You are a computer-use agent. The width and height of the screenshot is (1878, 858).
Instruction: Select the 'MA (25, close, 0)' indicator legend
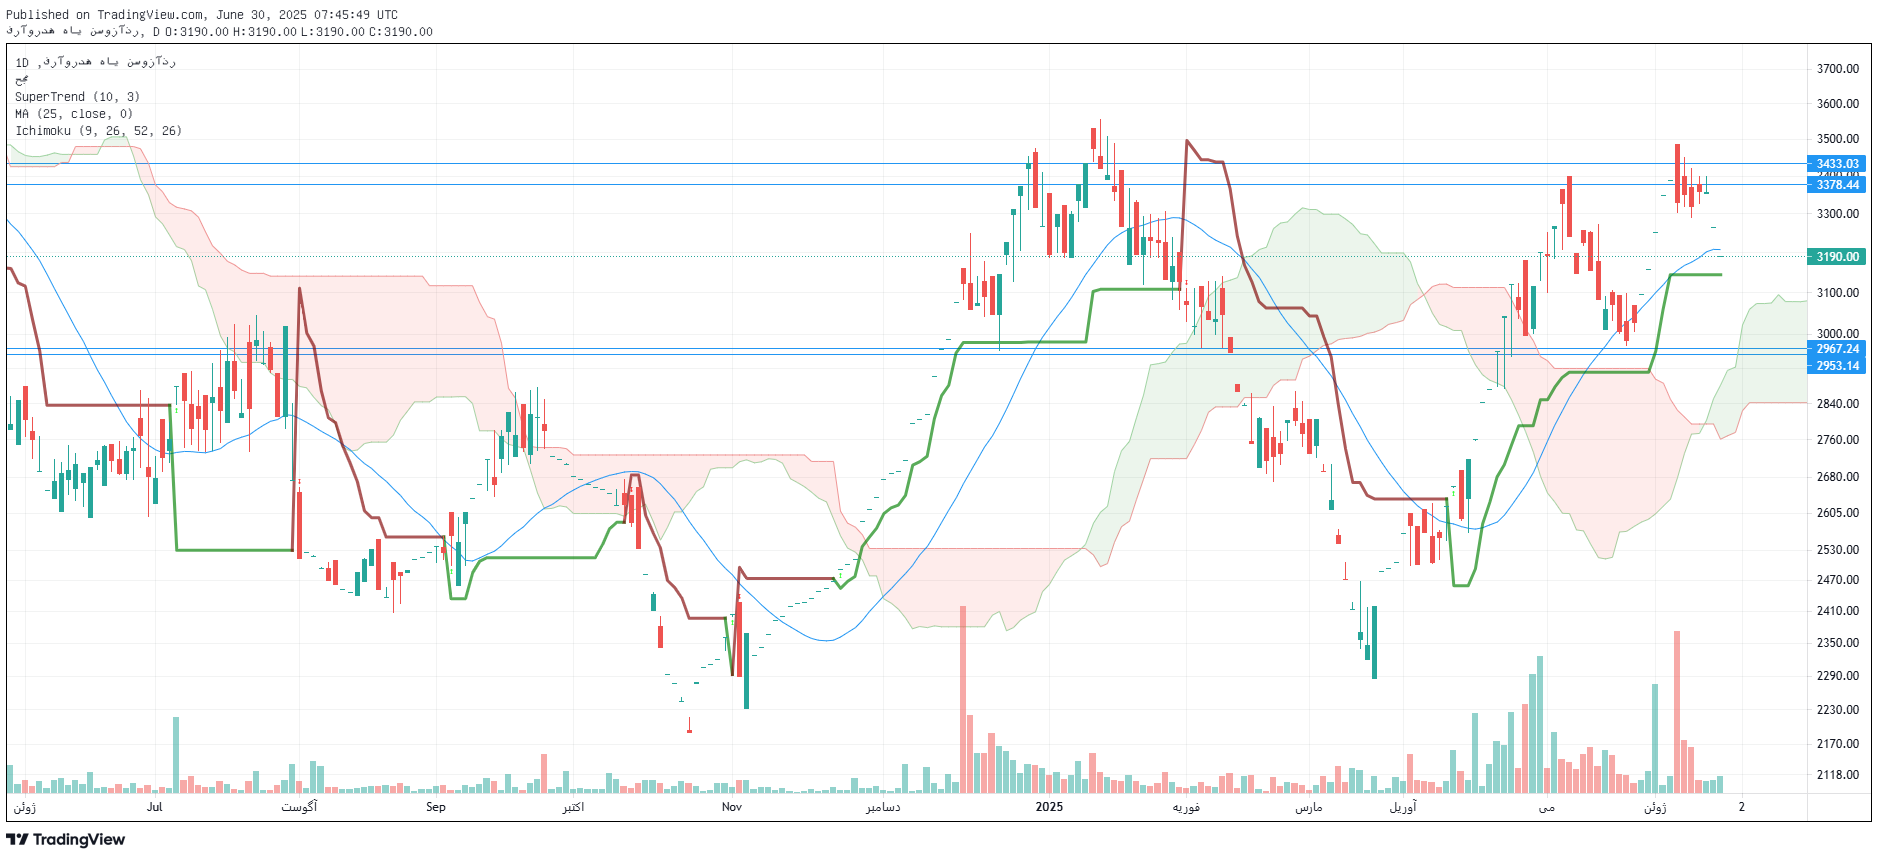pos(74,114)
